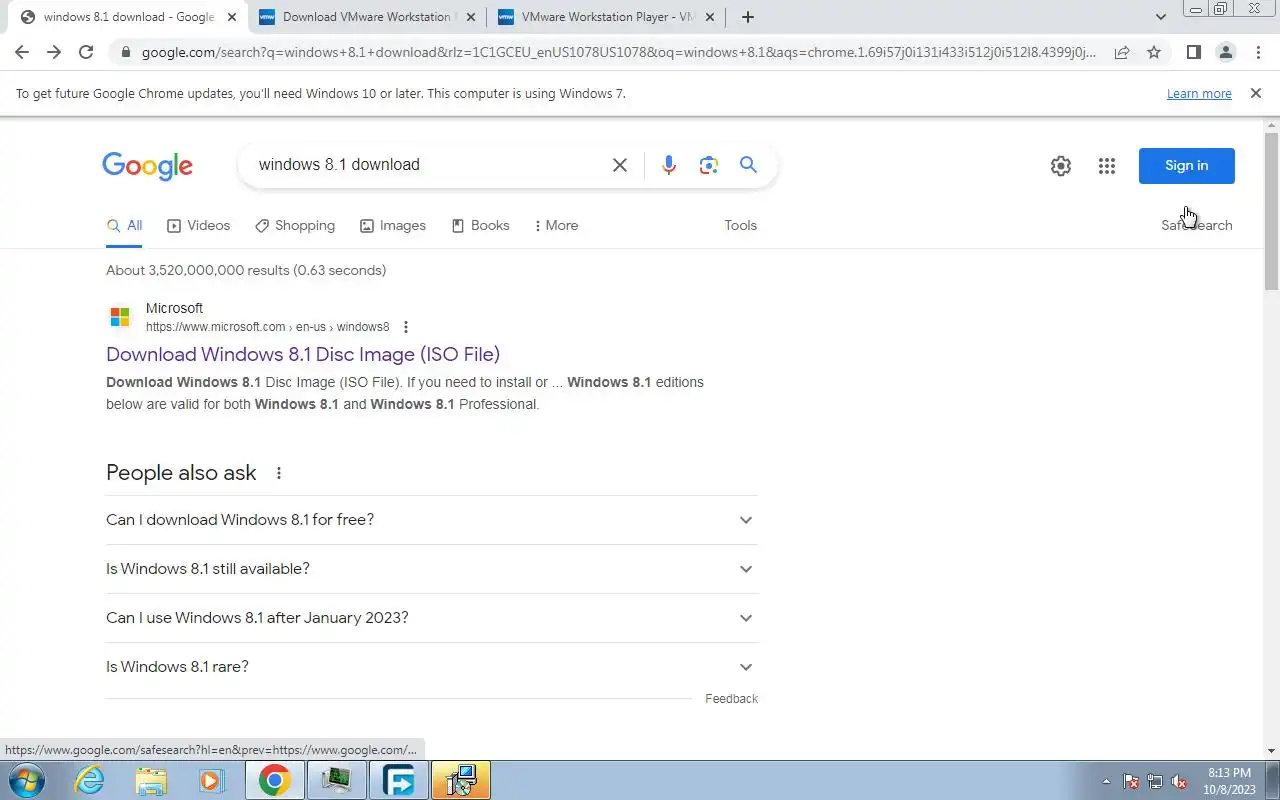Bookmark this page with the star icon
The height and width of the screenshot is (800, 1280).
pyautogui.click(x=1154, y=52)
